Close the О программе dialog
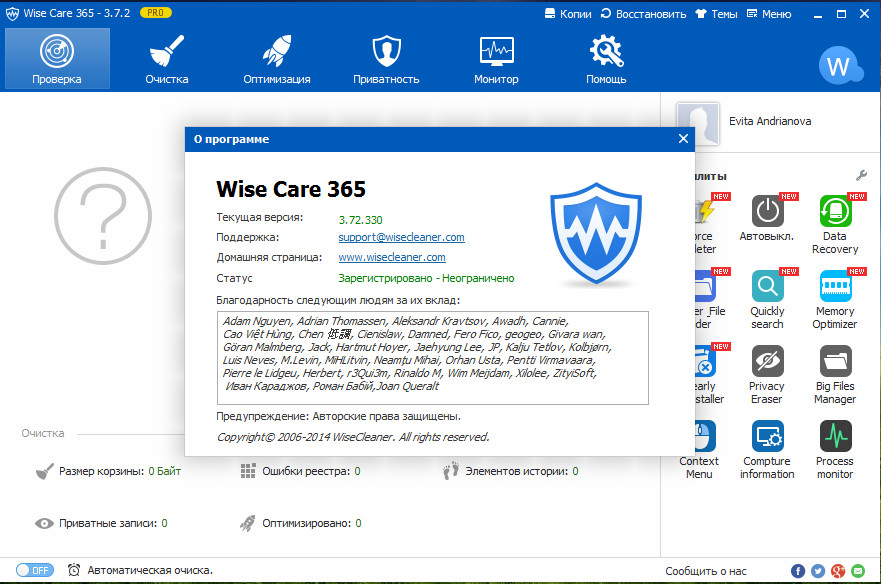Image resolution: width=881 pixels, height=584 pixels. (x=683, y=138)
